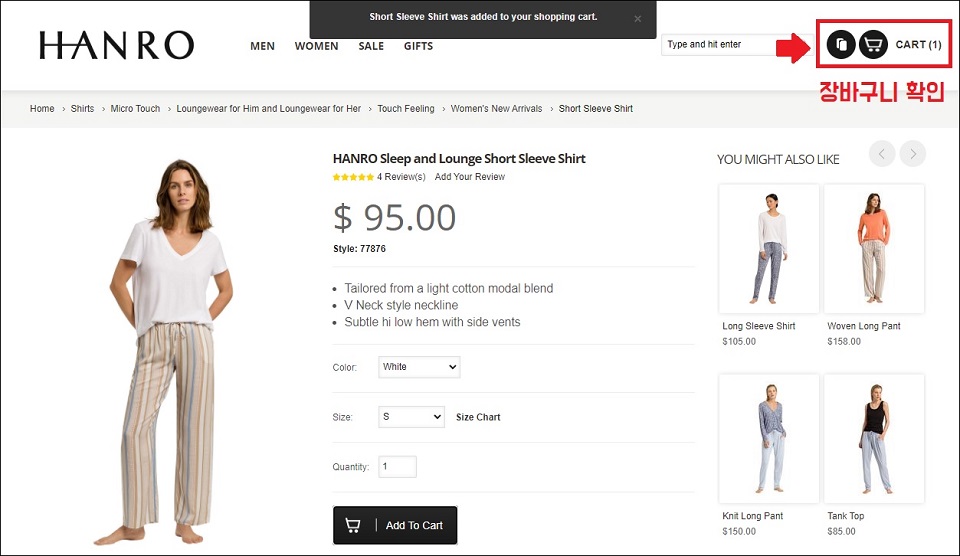Go to Home breadcrumb
Viewport: 960px width, 556px height.
42,108
